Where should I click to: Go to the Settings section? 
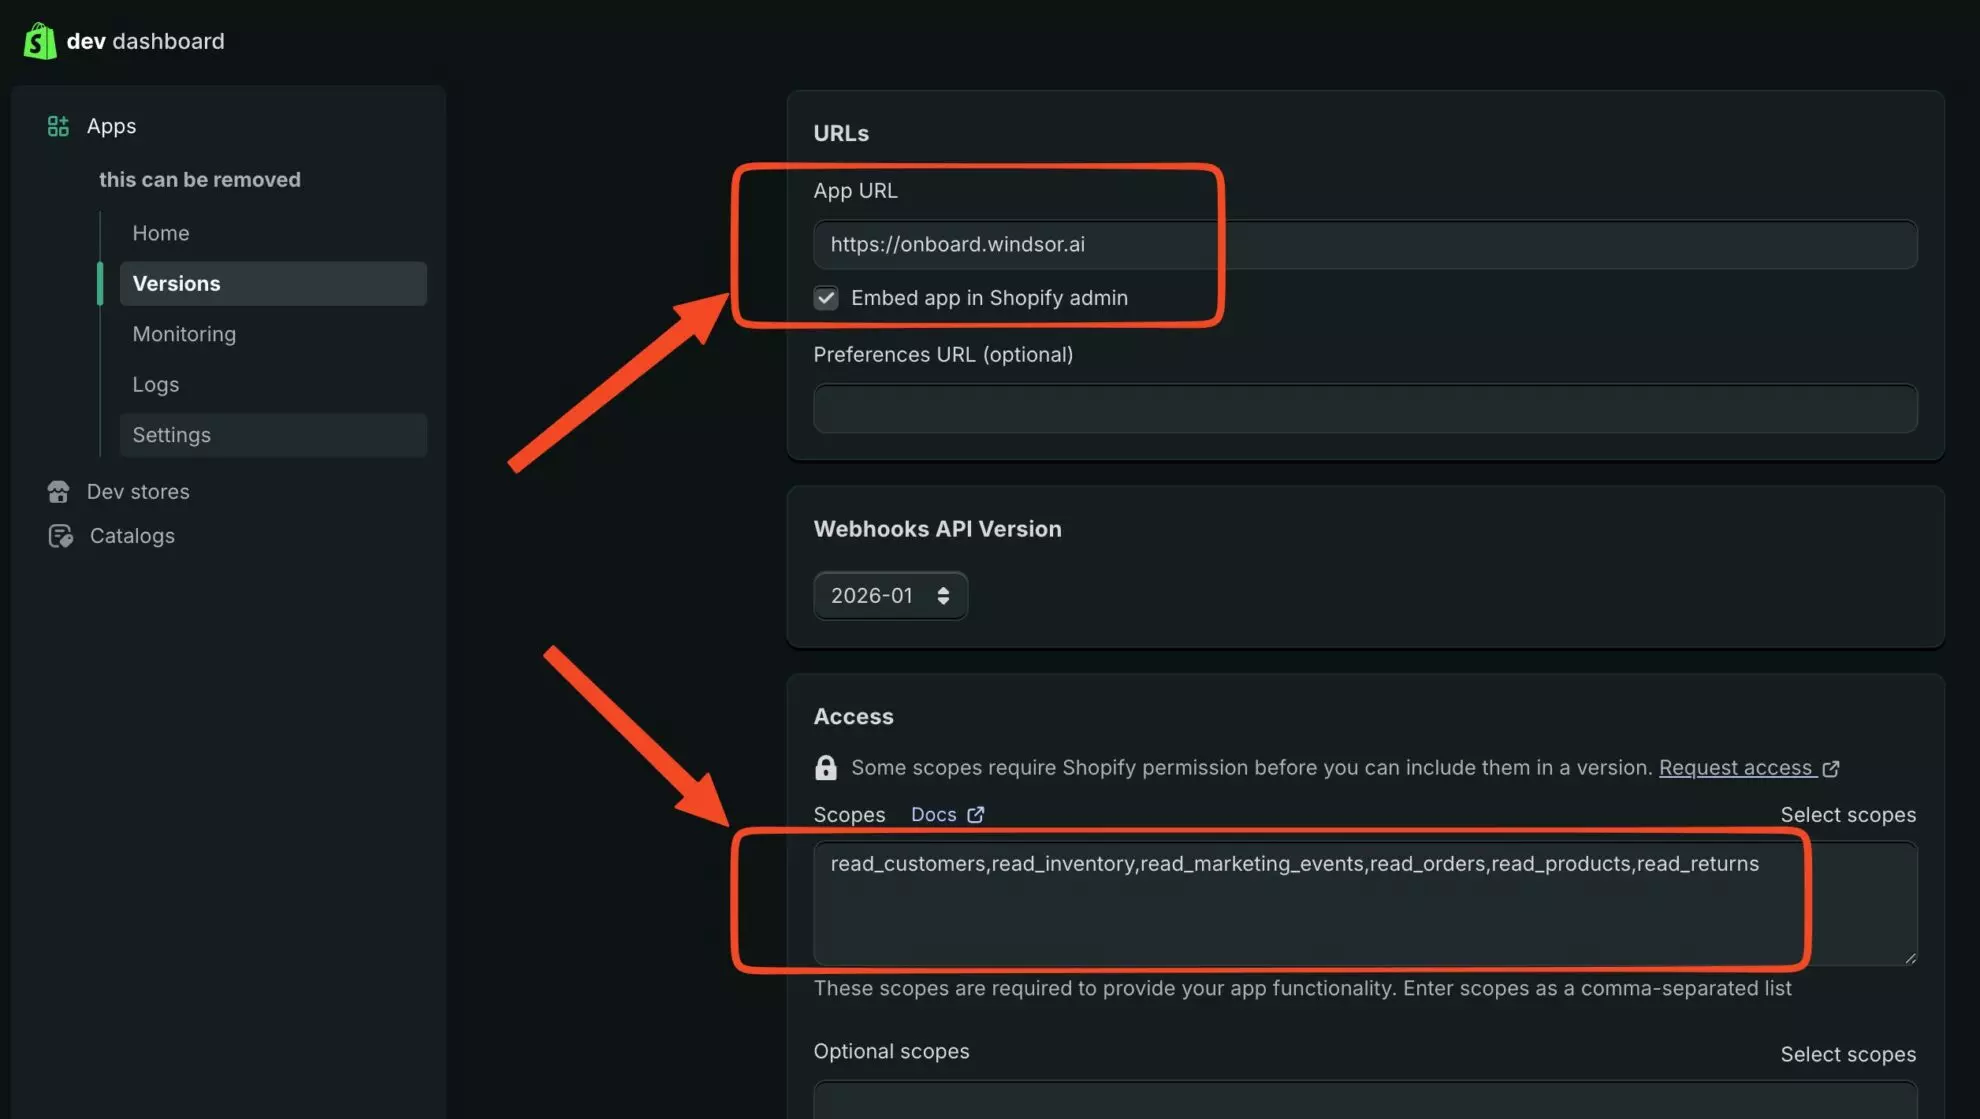[x=171, y=434]
